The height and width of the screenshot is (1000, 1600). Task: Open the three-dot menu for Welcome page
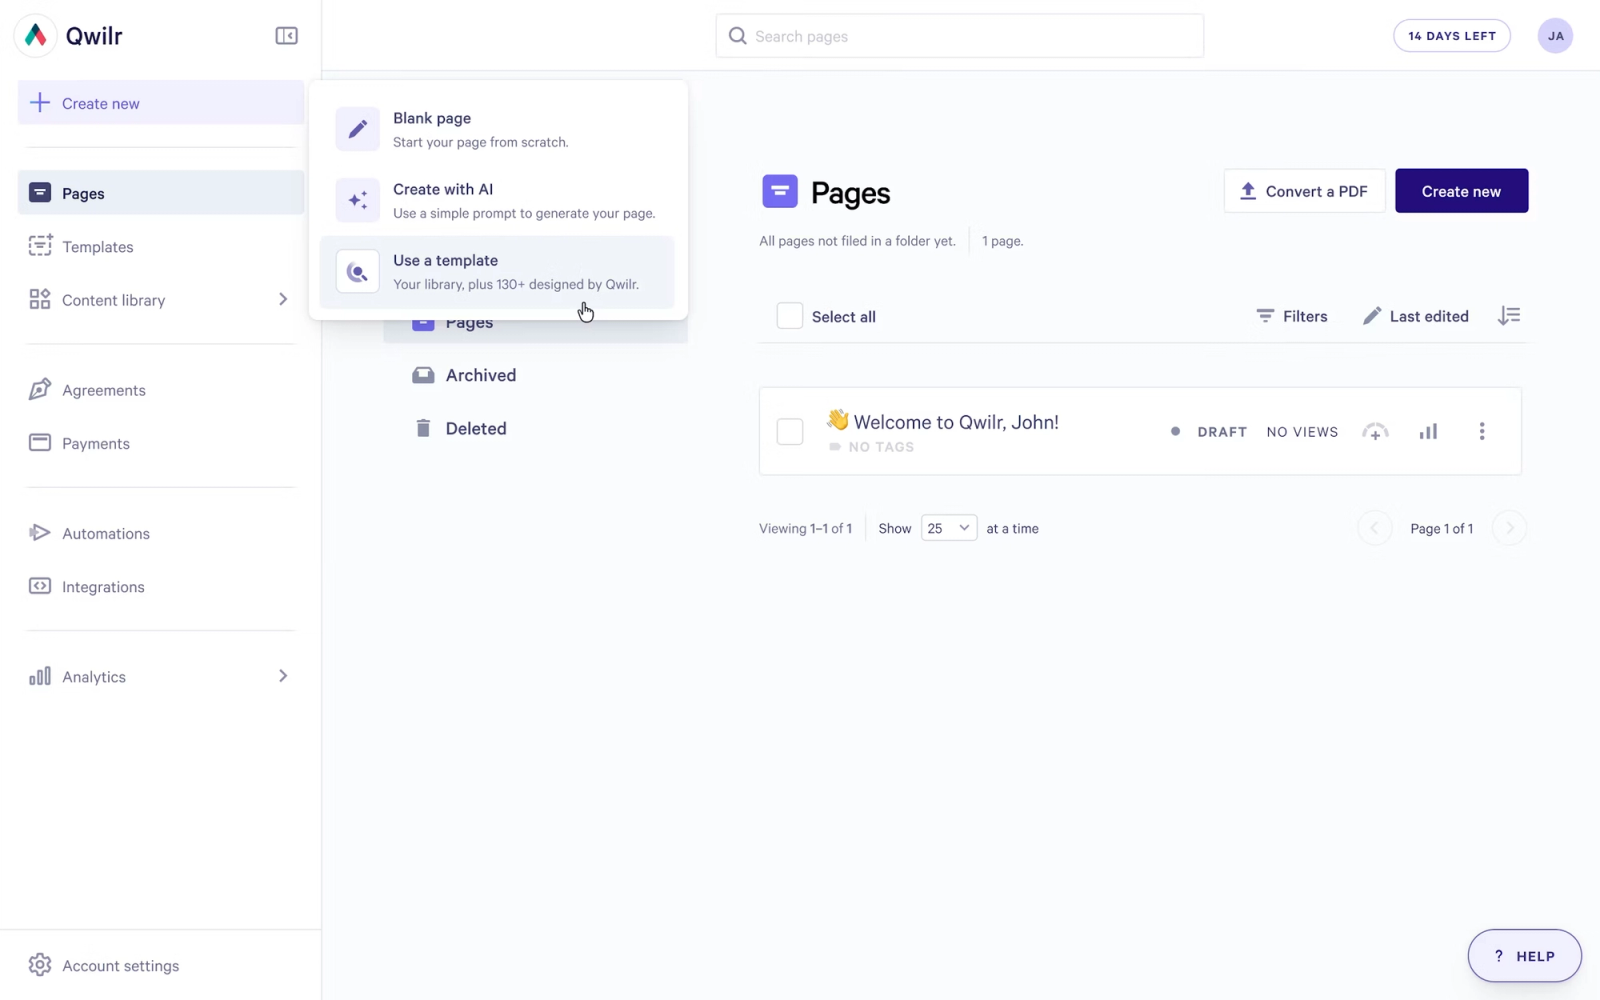click(x=1482, y=431)
